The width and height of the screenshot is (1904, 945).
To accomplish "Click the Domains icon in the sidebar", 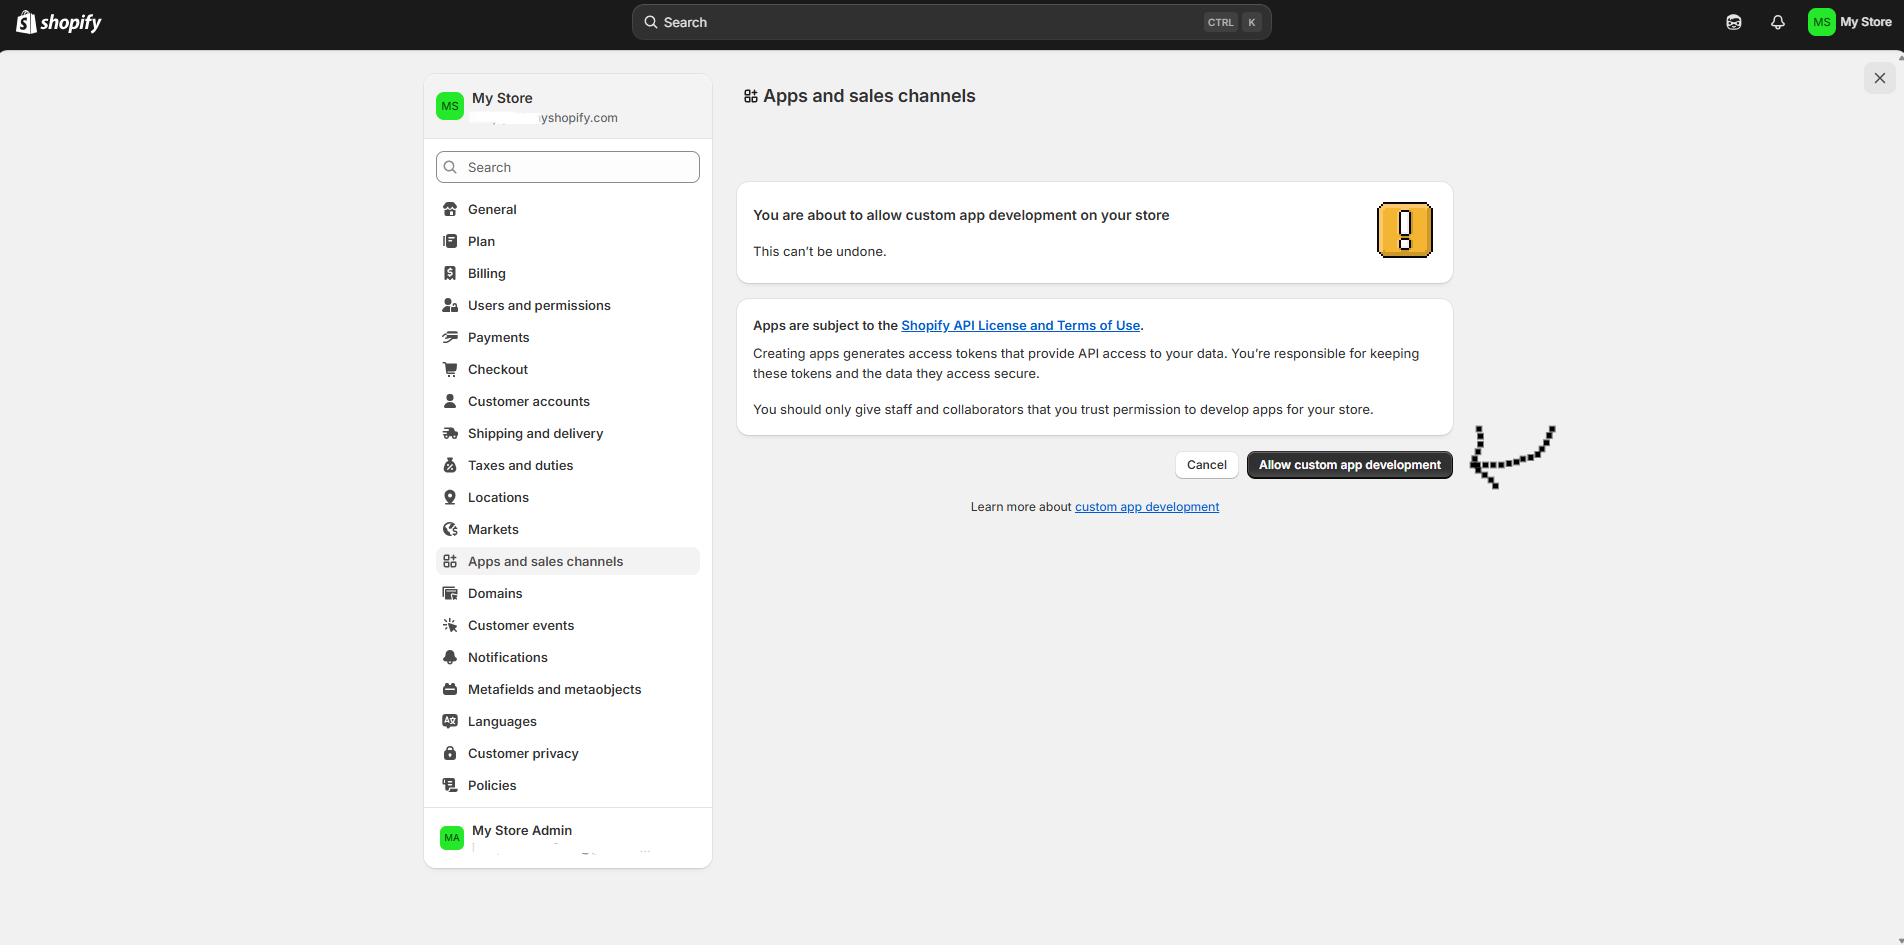I will point(450,593).
